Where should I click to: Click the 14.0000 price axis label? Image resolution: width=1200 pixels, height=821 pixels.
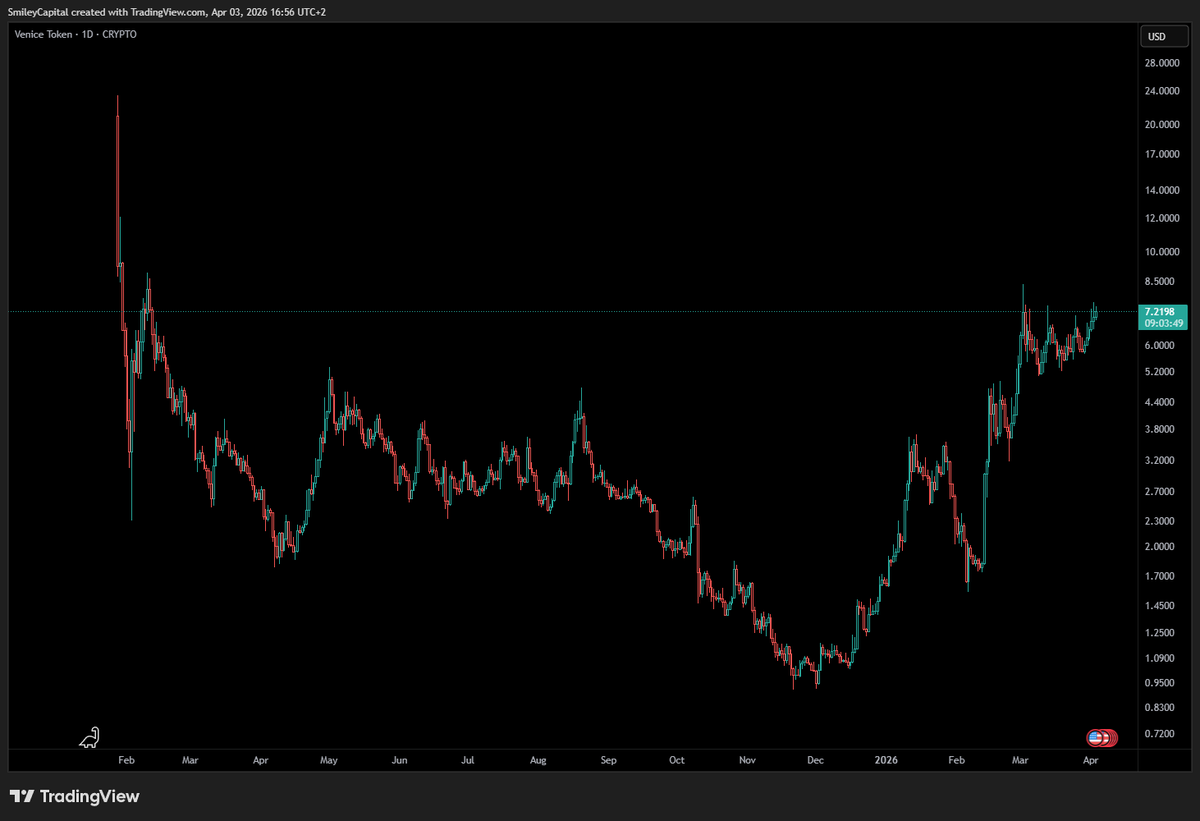[x=1164, y=190]
